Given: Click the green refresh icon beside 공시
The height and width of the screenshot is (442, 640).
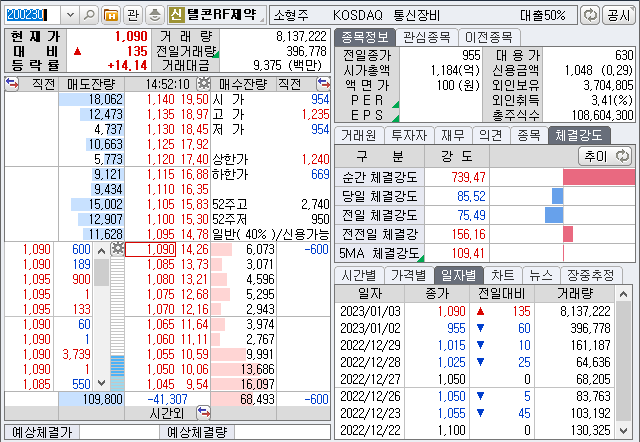Looking at the screenshot, I should point(590,16).
